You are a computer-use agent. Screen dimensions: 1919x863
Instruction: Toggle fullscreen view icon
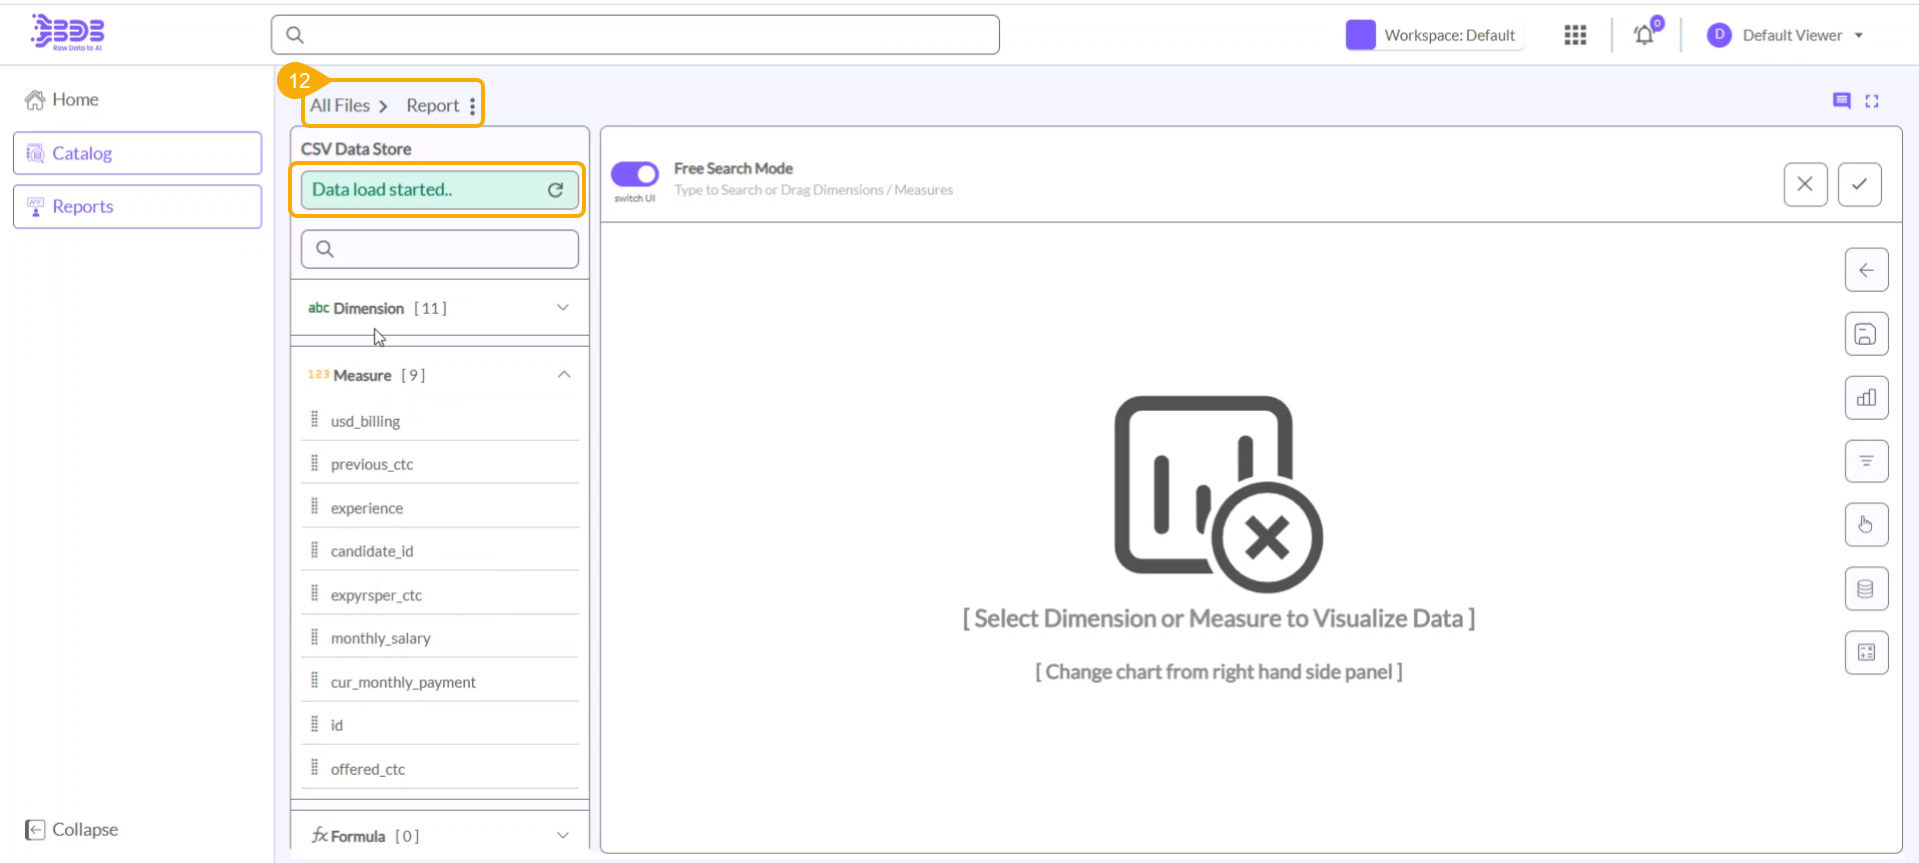coord(1872,101)
